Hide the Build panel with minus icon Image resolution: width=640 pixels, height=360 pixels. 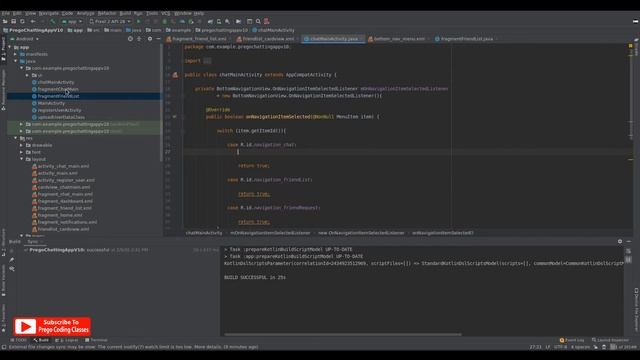coord(629,241)
